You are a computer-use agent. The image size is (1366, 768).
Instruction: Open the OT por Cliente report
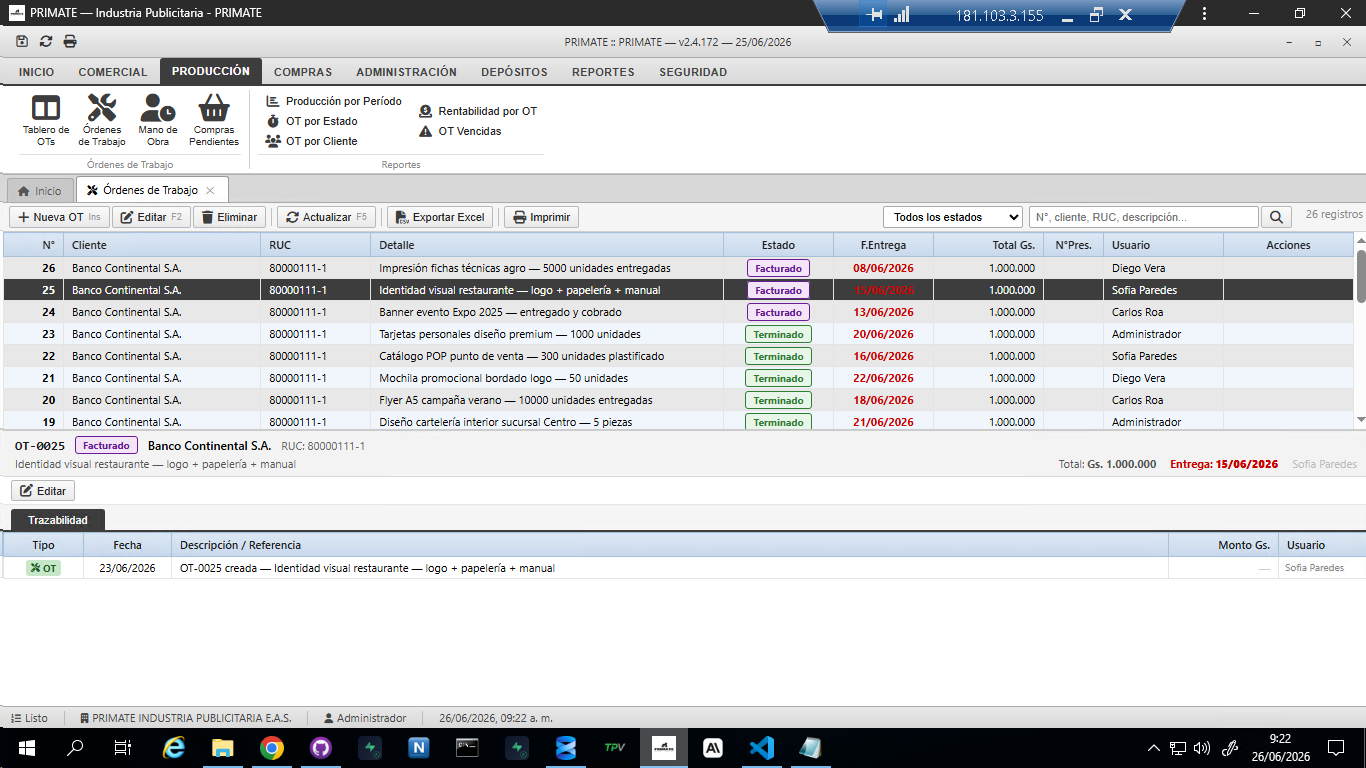pyautogui.click(x=311, y=141)
